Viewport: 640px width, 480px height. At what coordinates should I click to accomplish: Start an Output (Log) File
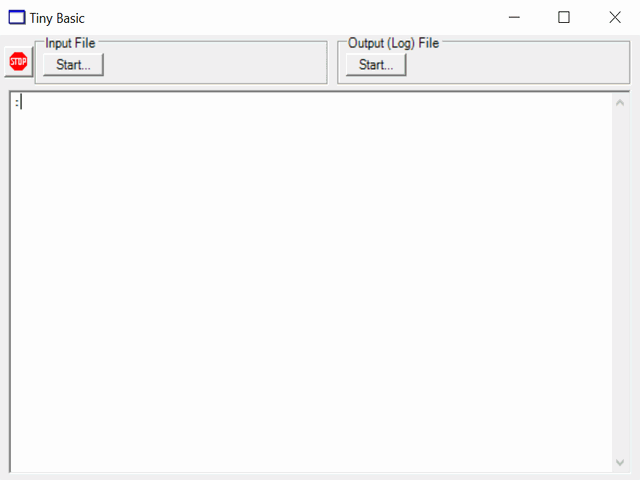(x=376, y=64)
